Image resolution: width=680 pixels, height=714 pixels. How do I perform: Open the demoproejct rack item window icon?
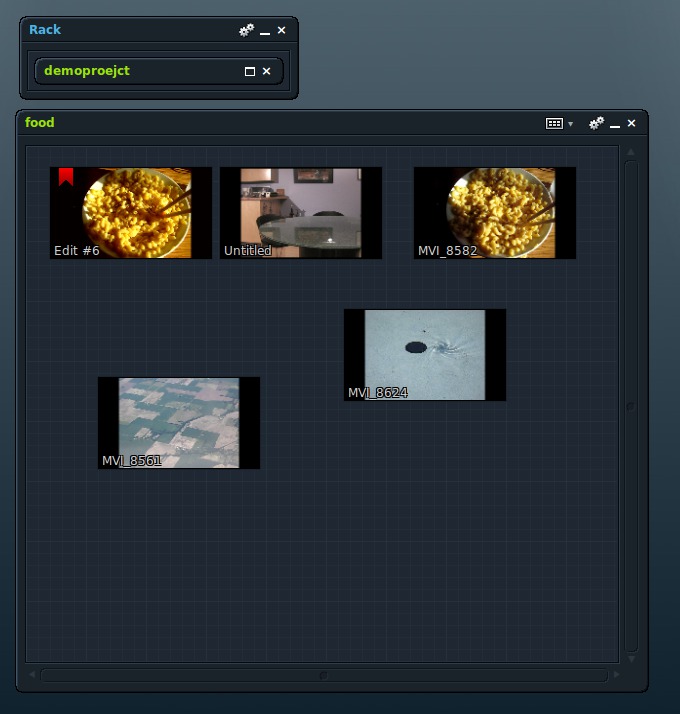click(250, 72)
